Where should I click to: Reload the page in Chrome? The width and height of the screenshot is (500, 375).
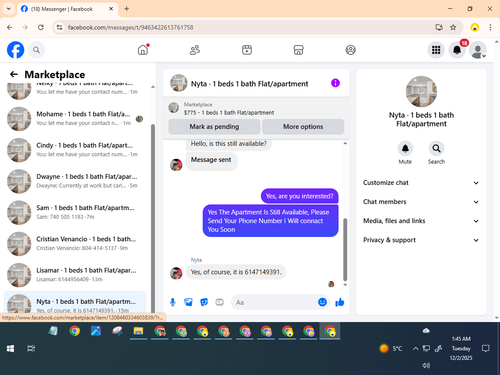point(41,27)
